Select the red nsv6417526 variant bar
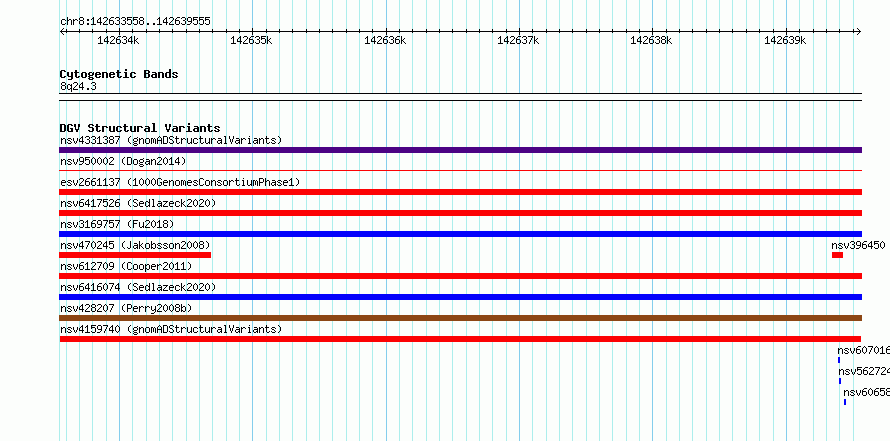Viewport: 890px width, 441px height. coord(460,213)
